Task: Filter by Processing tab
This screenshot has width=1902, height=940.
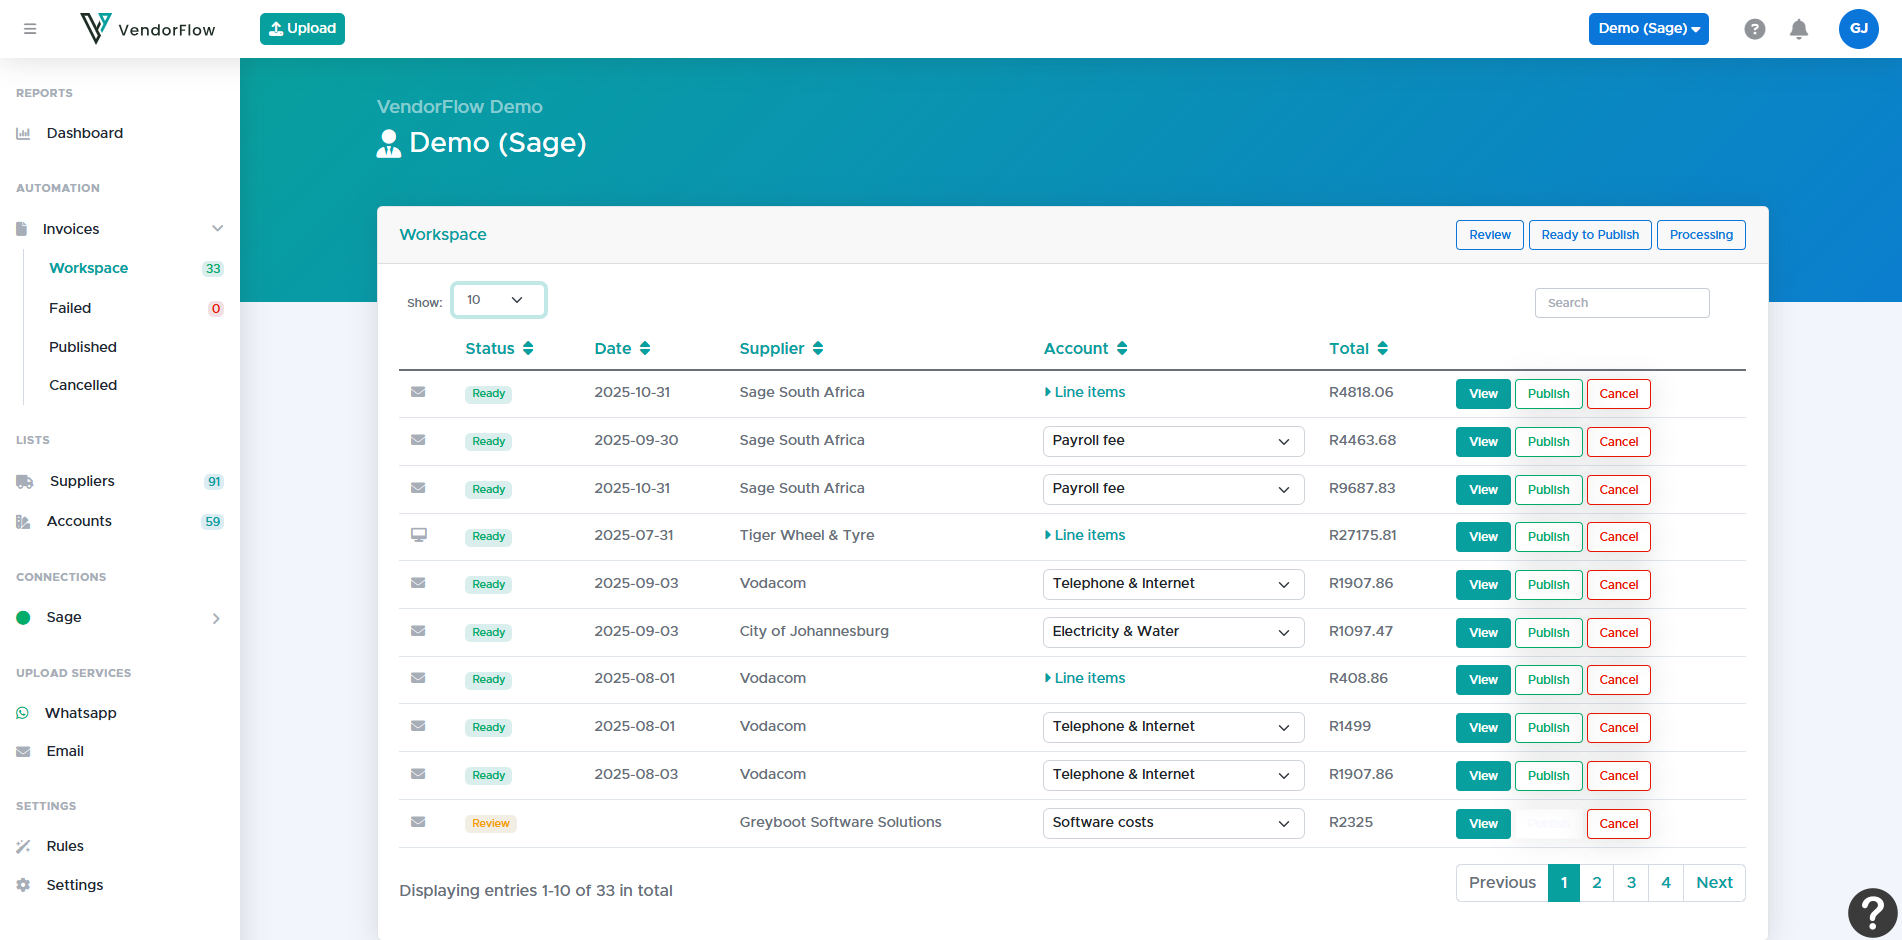Action: coord(1701,235)
